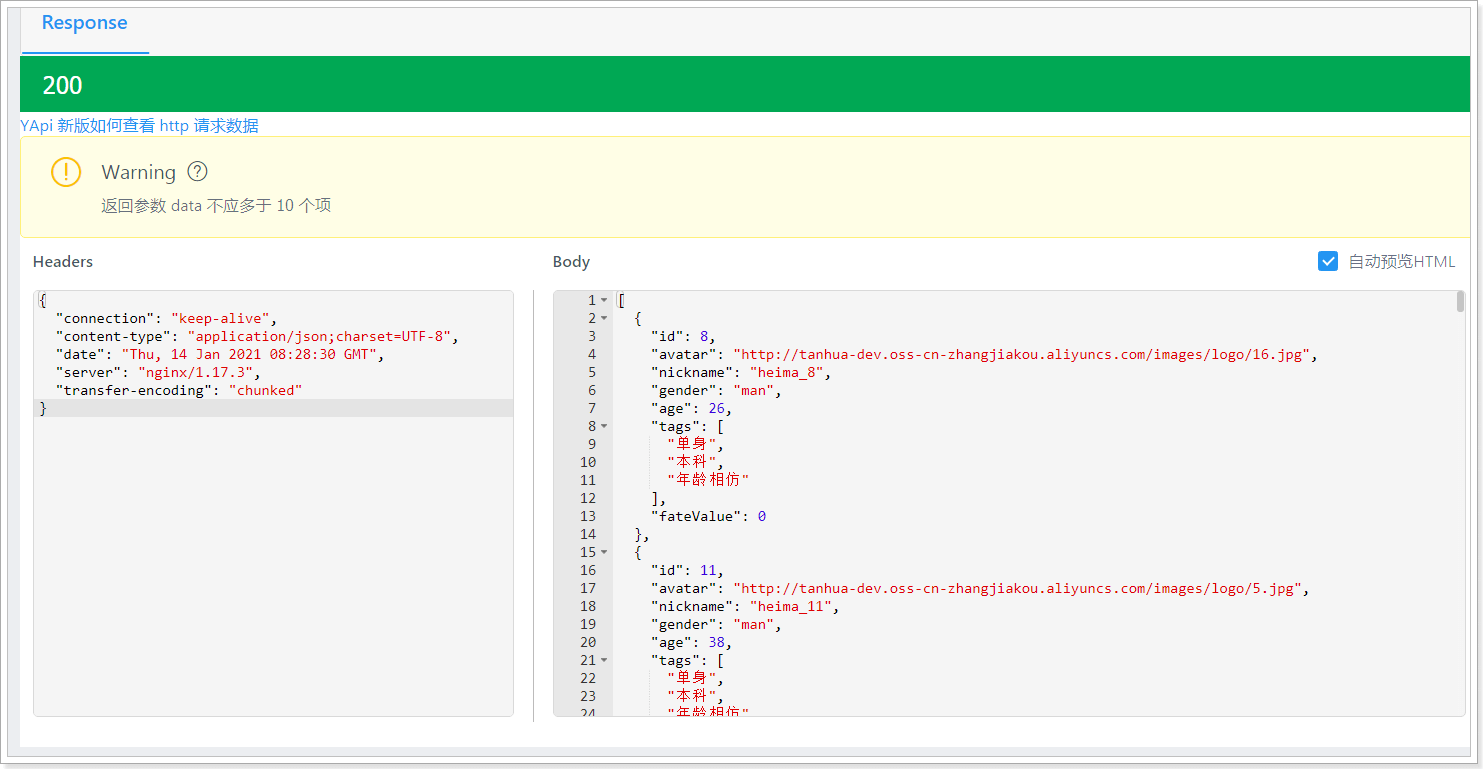Click the "chunked" transfer-encoding value

(265, 390)
